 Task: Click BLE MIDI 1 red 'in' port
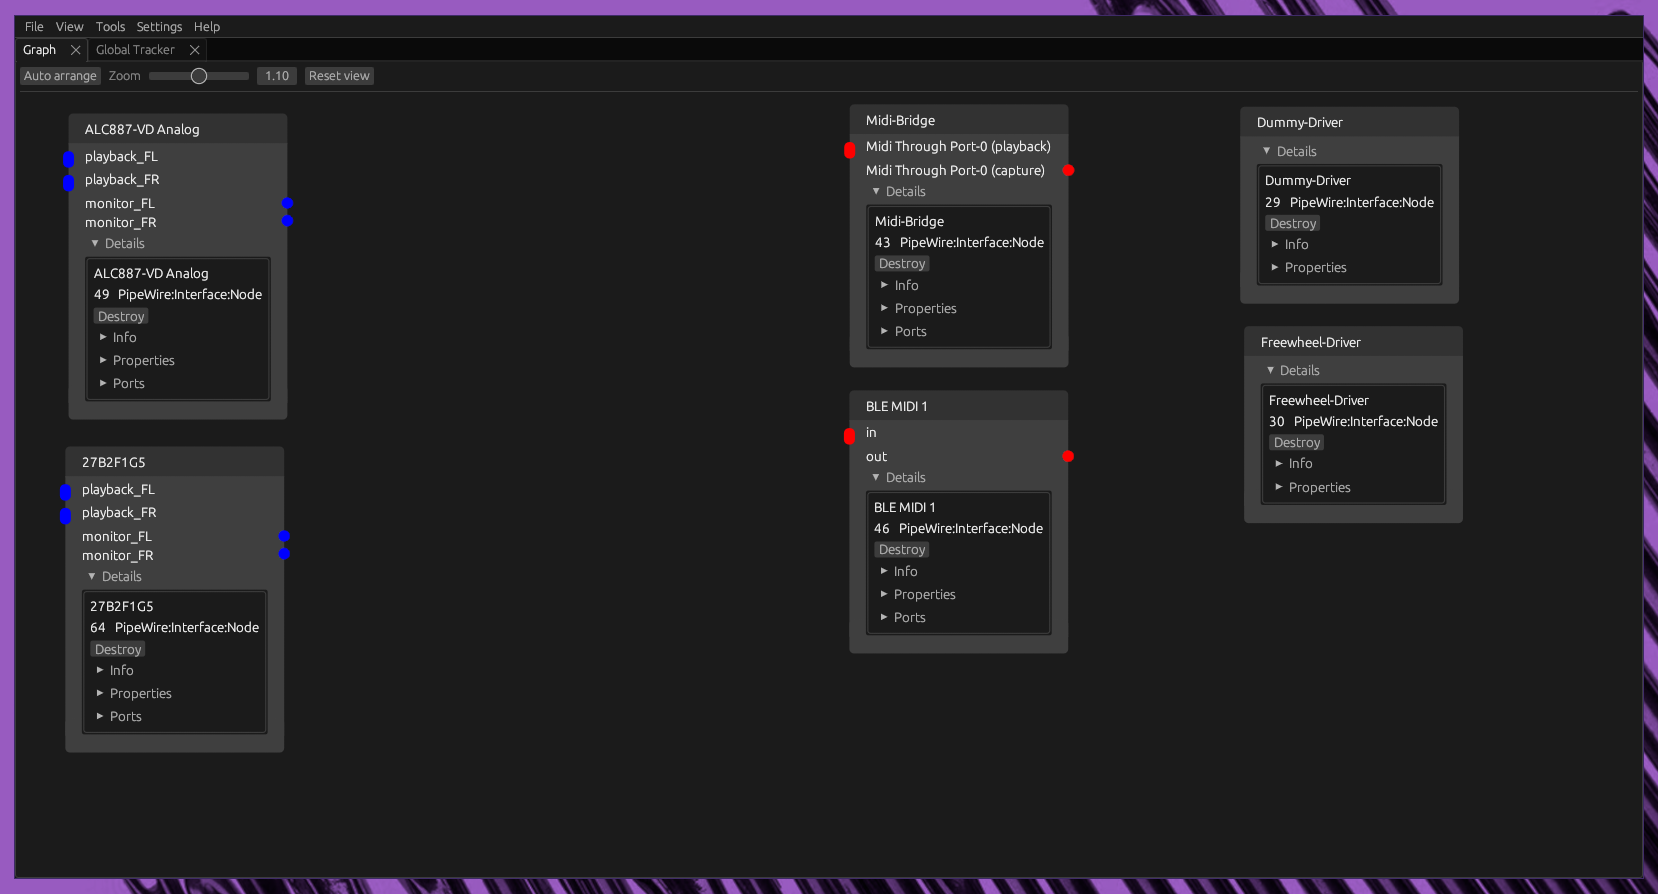849,436
